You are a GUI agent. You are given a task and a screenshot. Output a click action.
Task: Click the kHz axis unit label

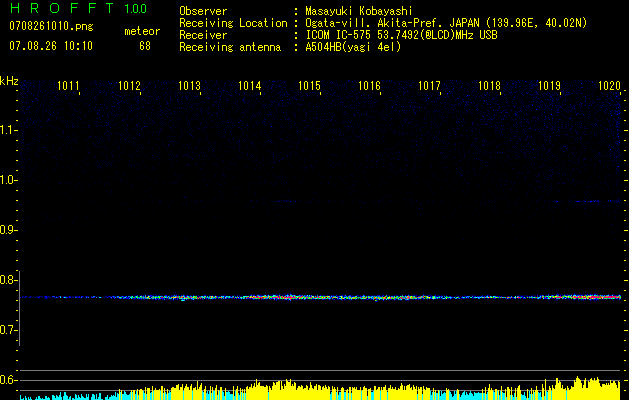coord(9,81)
